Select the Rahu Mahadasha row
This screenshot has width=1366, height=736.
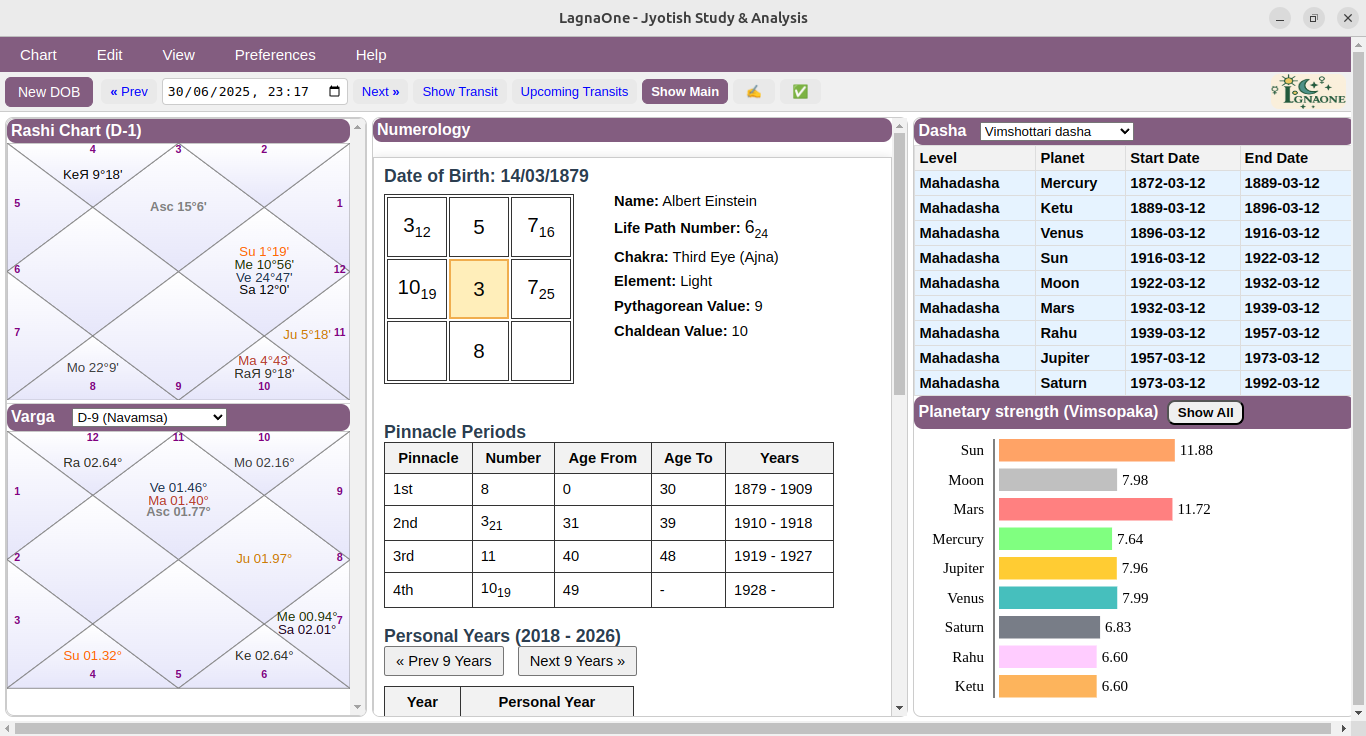[x=1133, y=333]
